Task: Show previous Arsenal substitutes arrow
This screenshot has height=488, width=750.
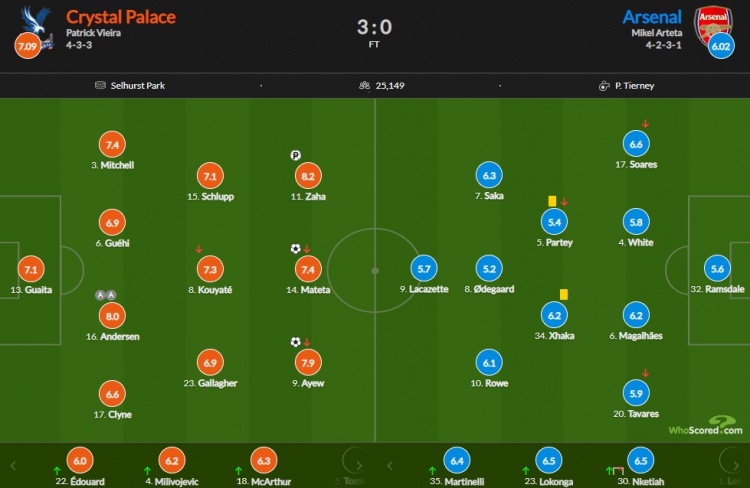Action: (390, 466)
